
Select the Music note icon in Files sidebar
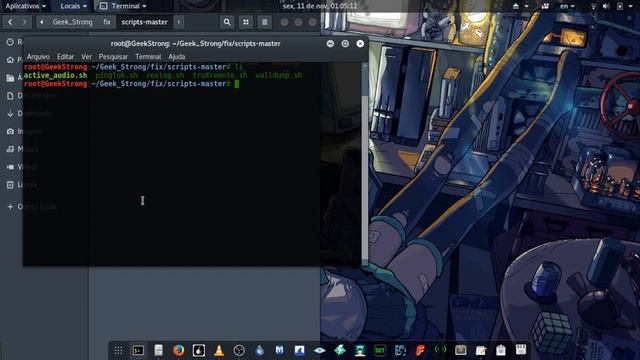(x=10, y=149)
